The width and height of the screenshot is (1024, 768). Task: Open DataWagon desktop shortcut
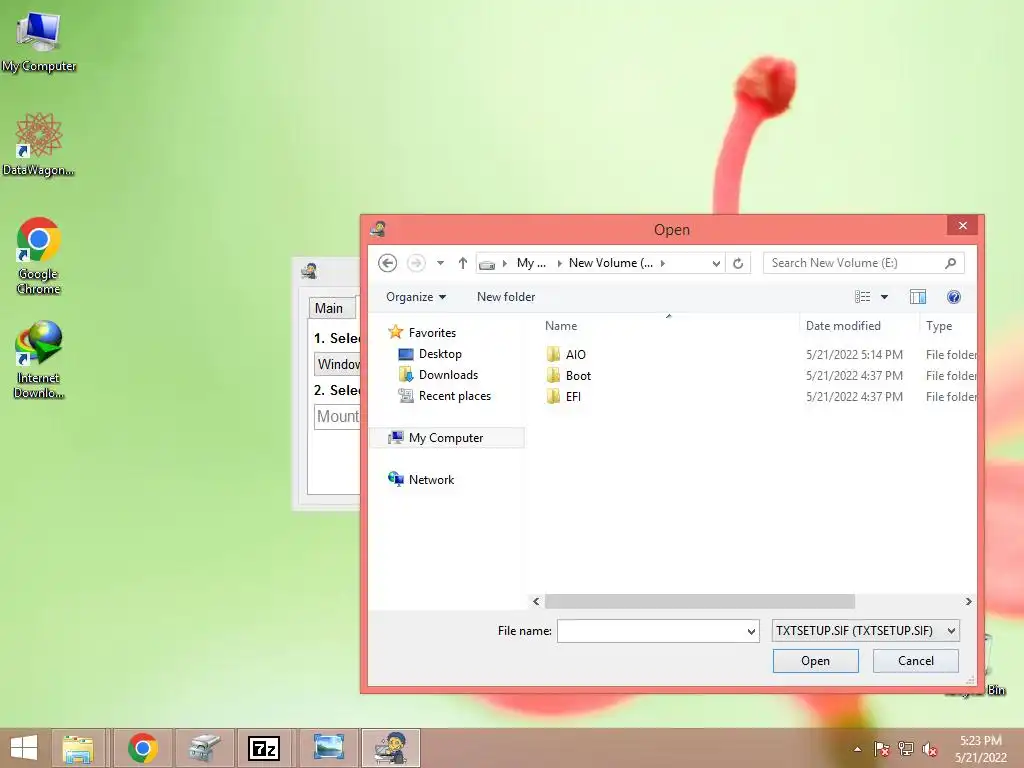39,144
